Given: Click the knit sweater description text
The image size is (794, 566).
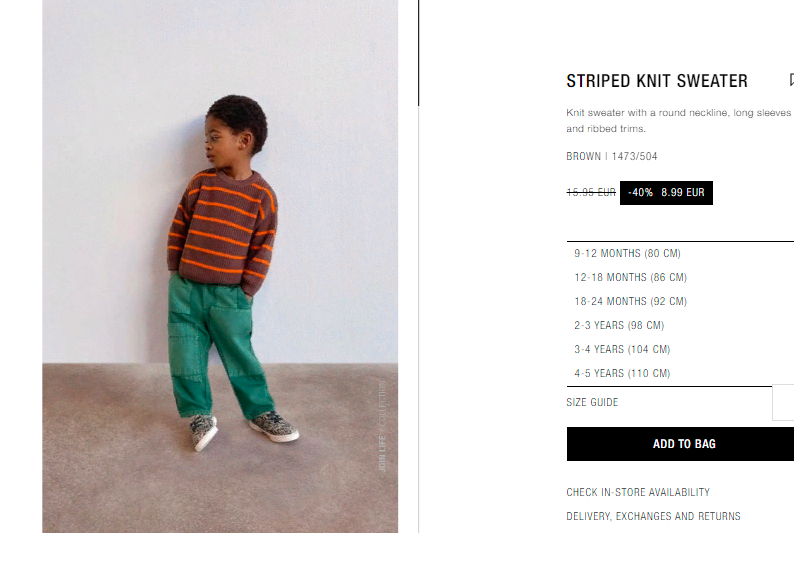Looking at the screenshot, I should [679, 120].
